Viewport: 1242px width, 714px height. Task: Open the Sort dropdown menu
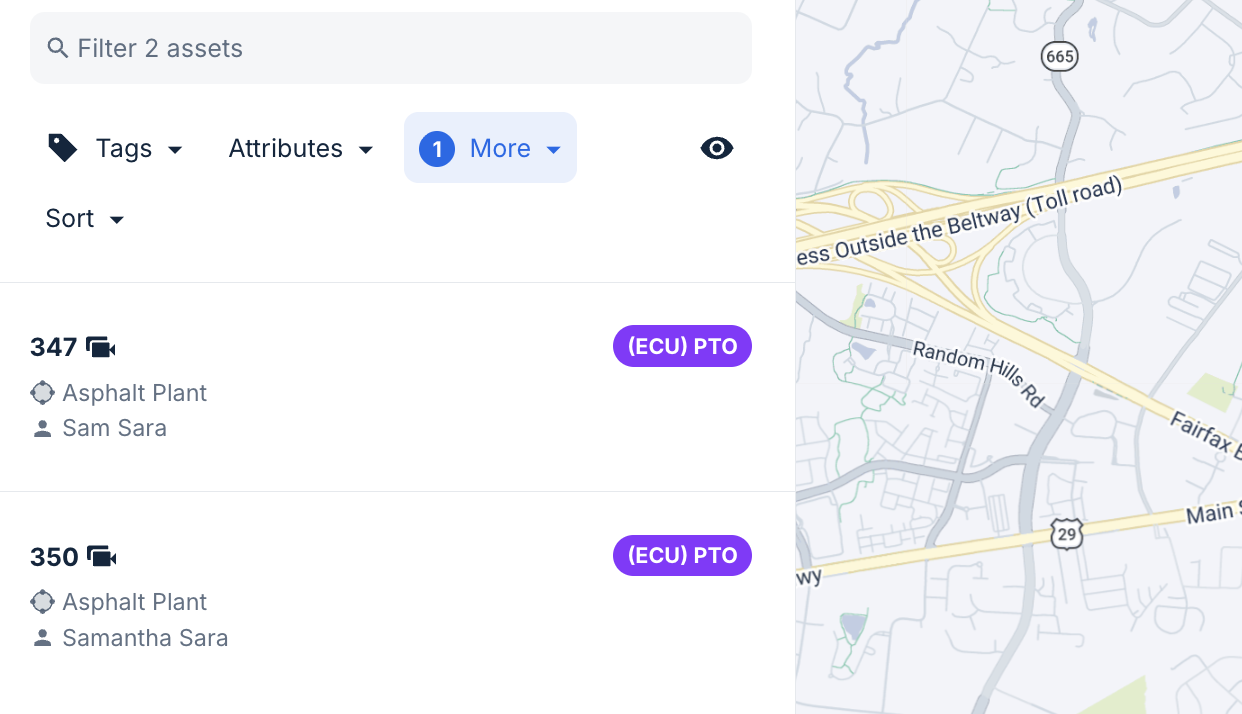(x=85, y=218)
